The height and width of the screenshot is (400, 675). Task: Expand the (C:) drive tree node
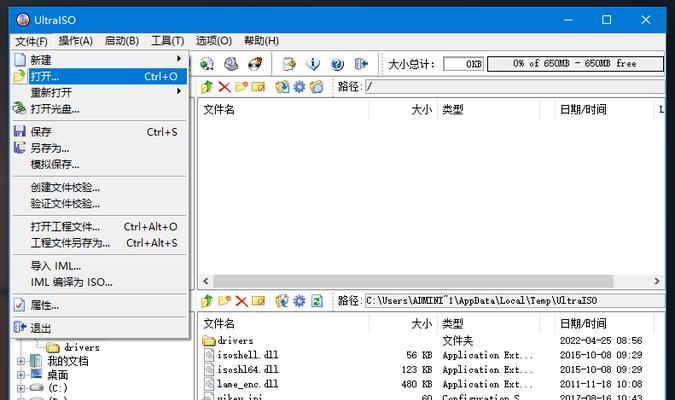tap(21, 388)
